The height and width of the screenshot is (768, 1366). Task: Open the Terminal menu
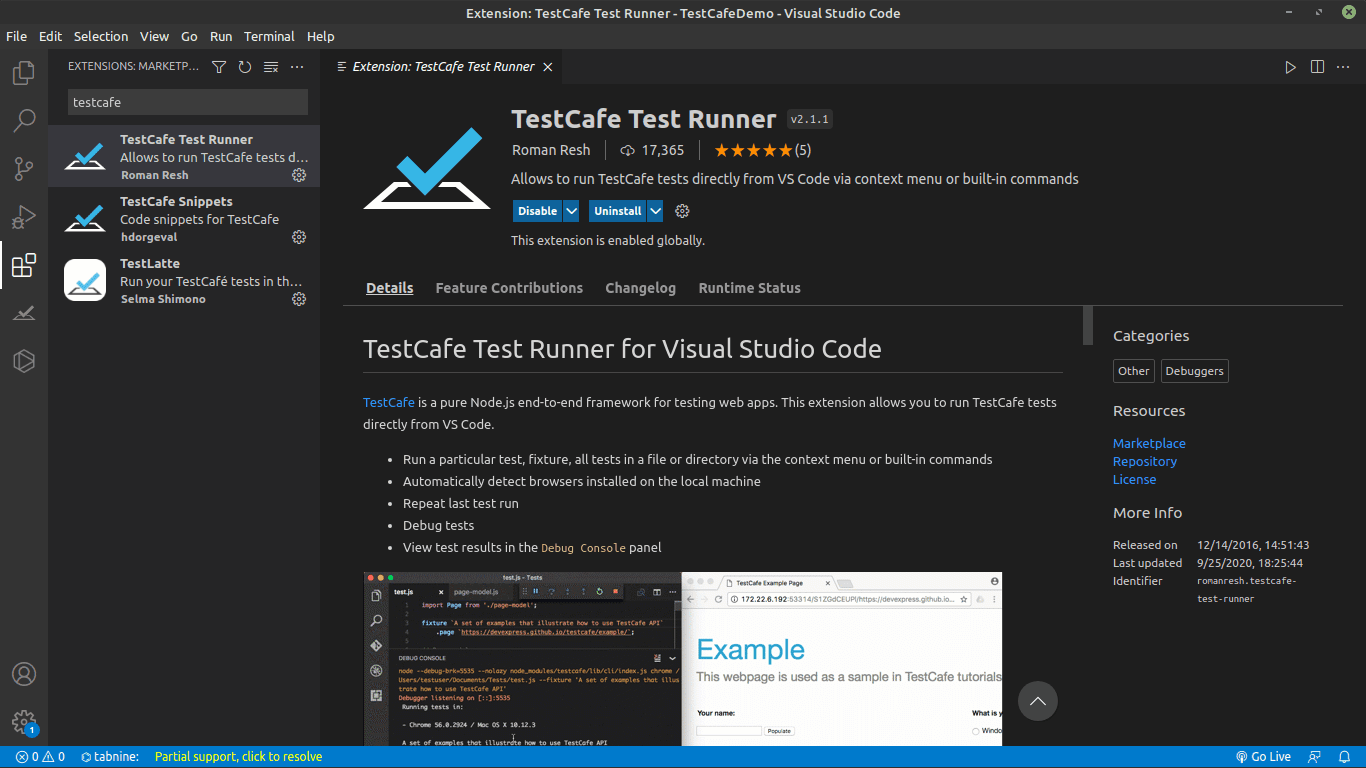[268, 36]
